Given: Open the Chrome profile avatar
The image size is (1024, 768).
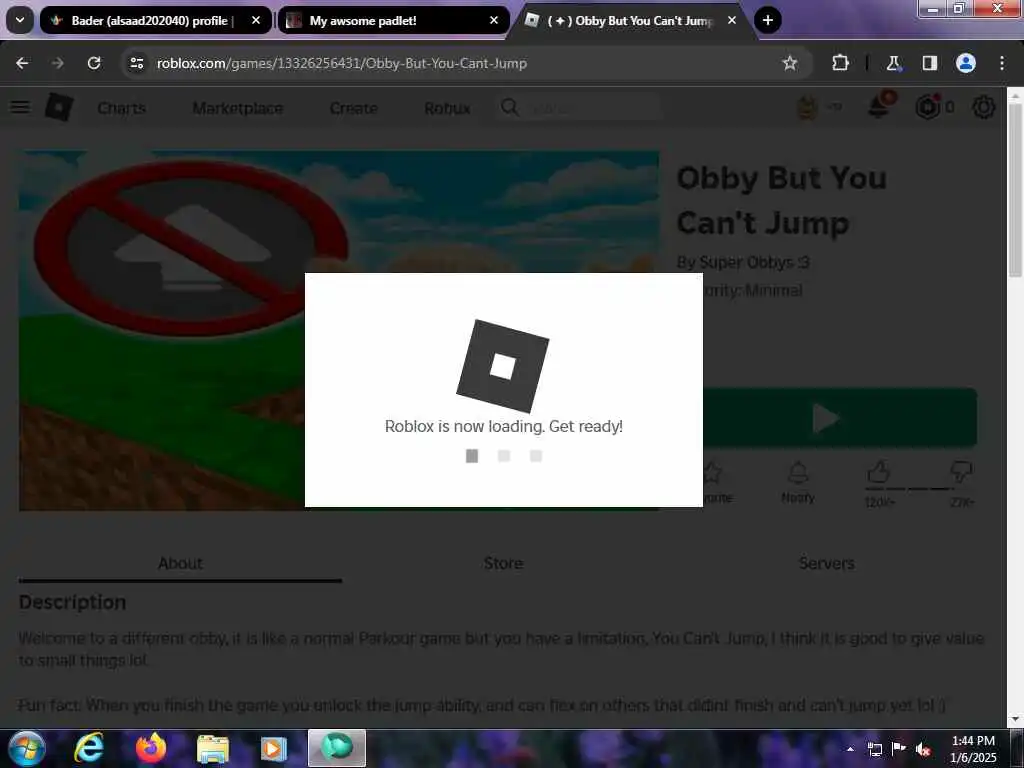Looking at the screenshot, I should 966,63.
